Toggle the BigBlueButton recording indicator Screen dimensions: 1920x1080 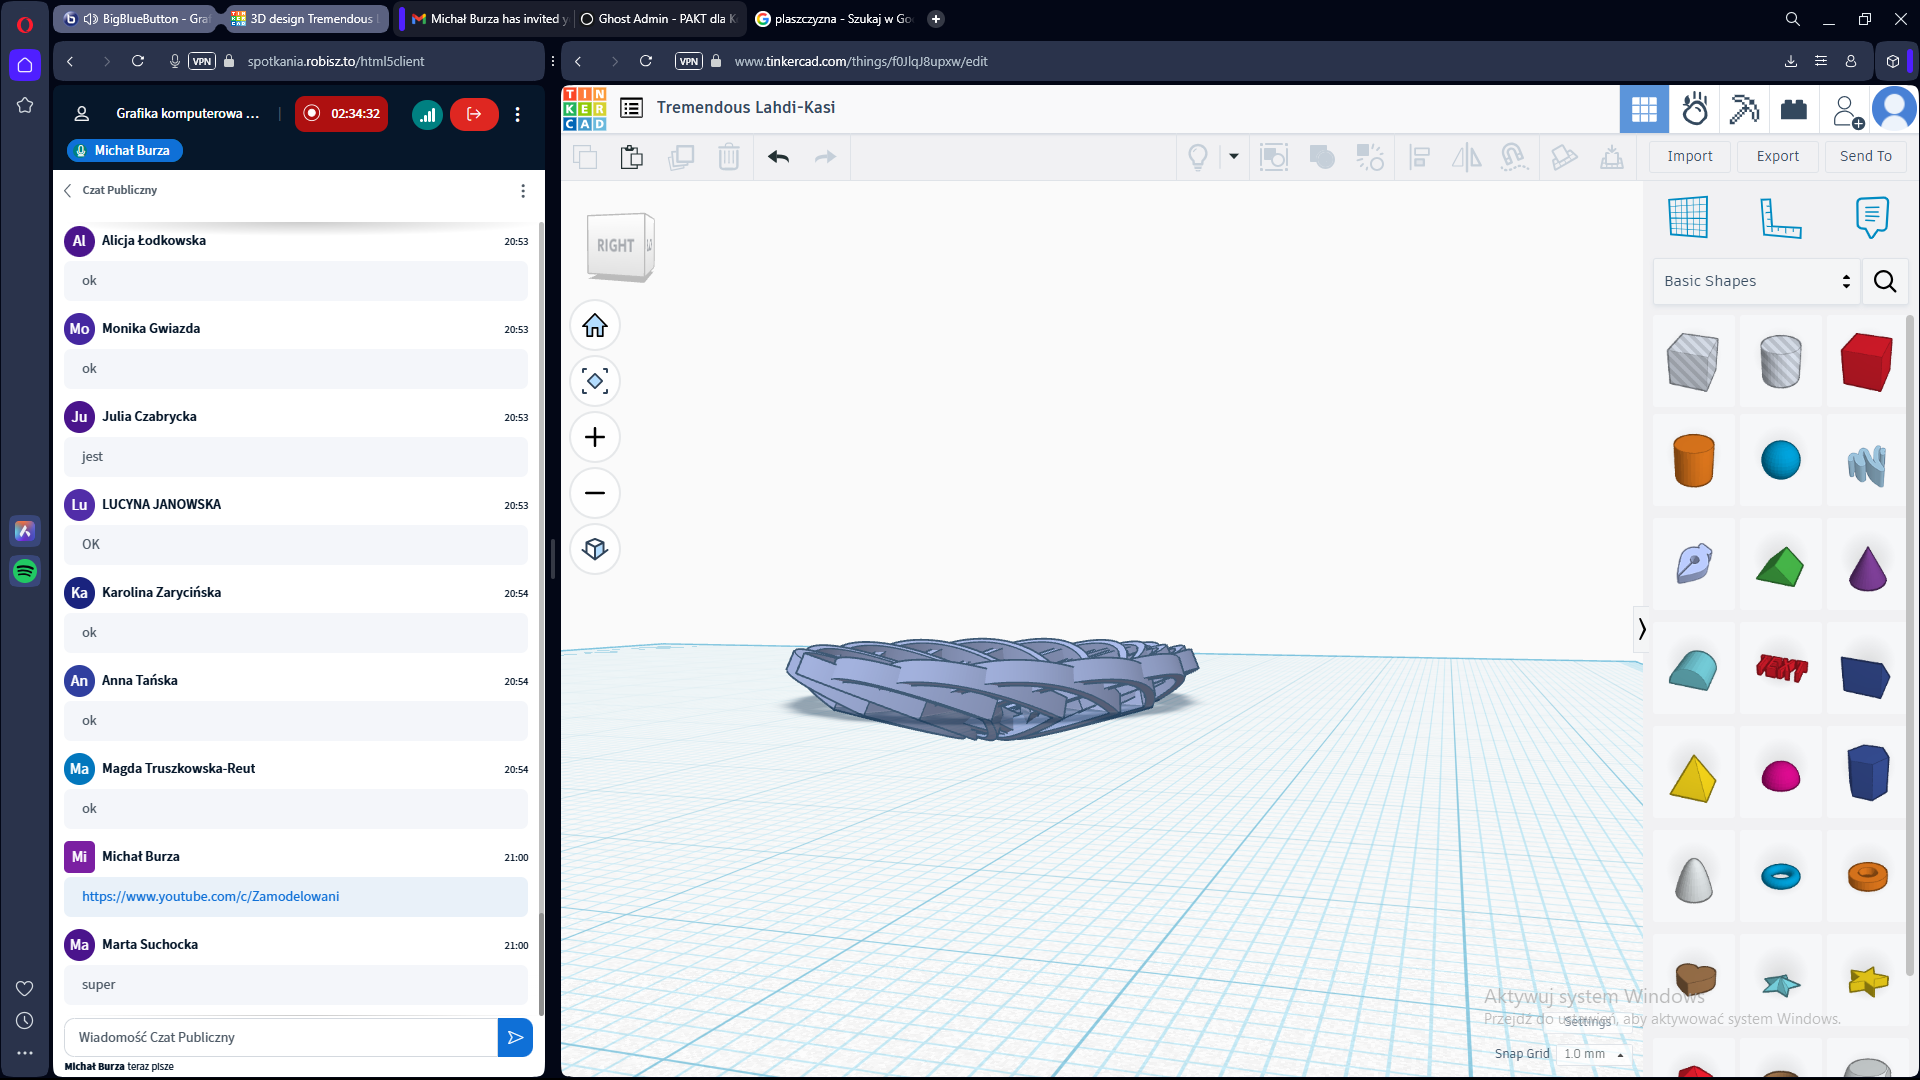pos(342,113)
